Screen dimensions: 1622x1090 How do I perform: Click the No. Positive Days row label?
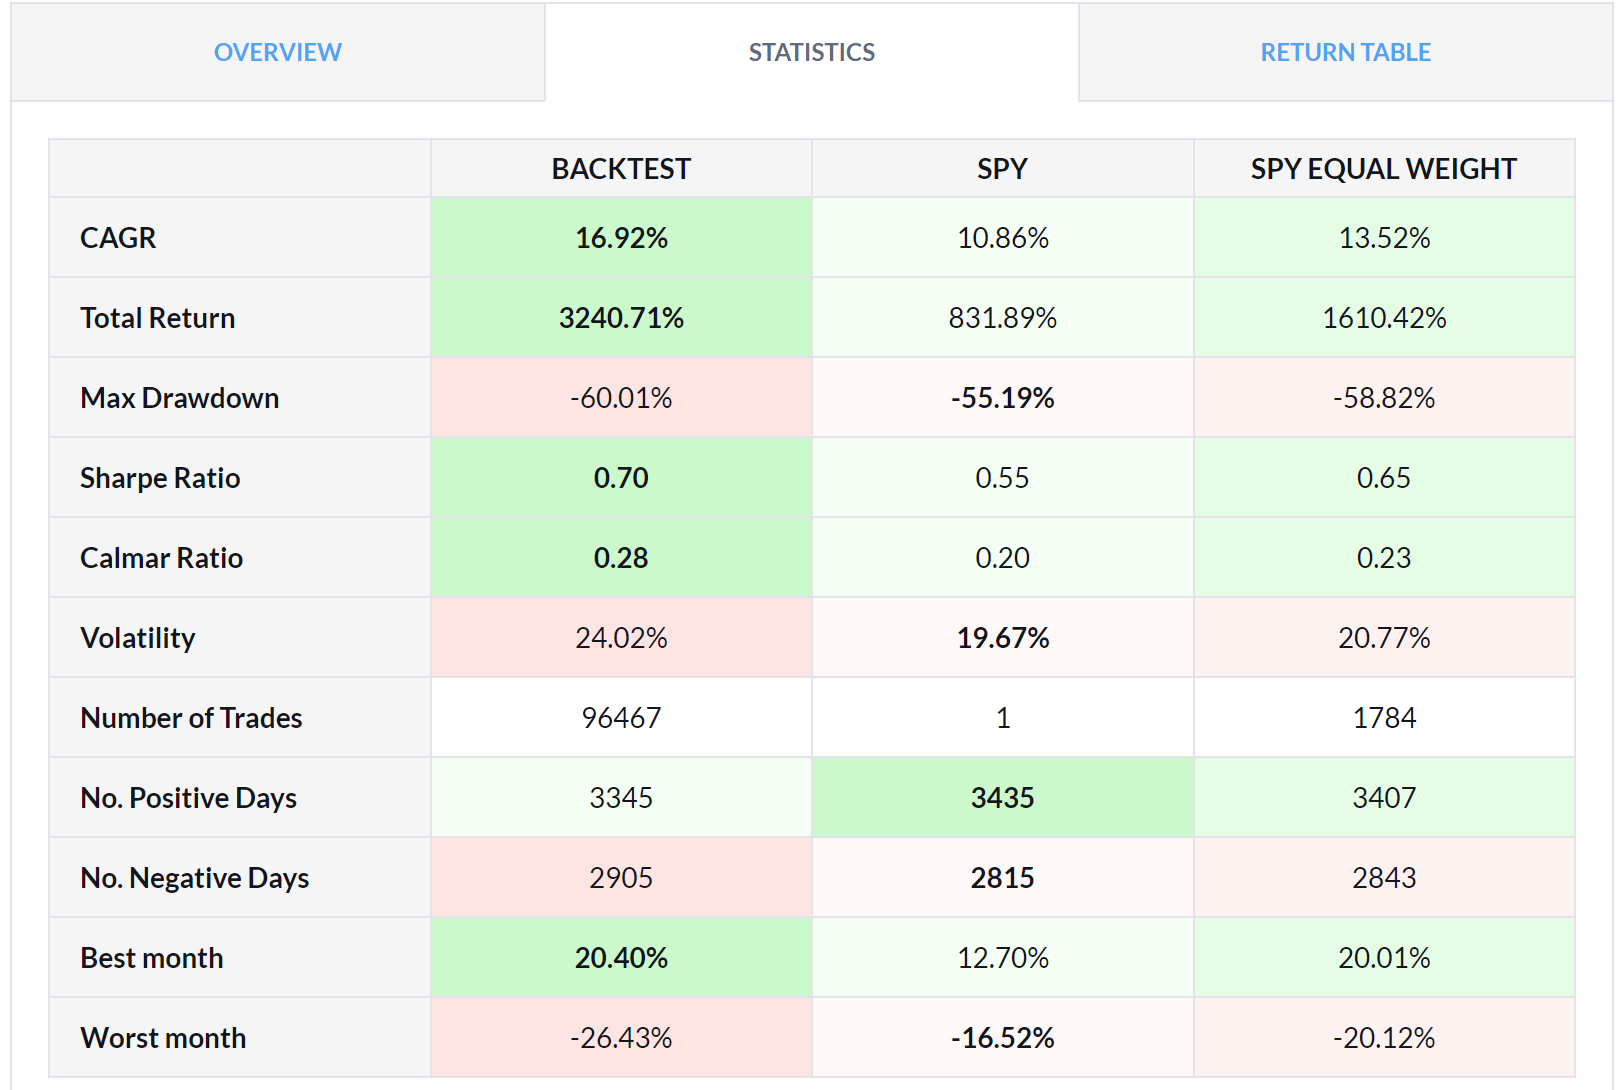189,798
